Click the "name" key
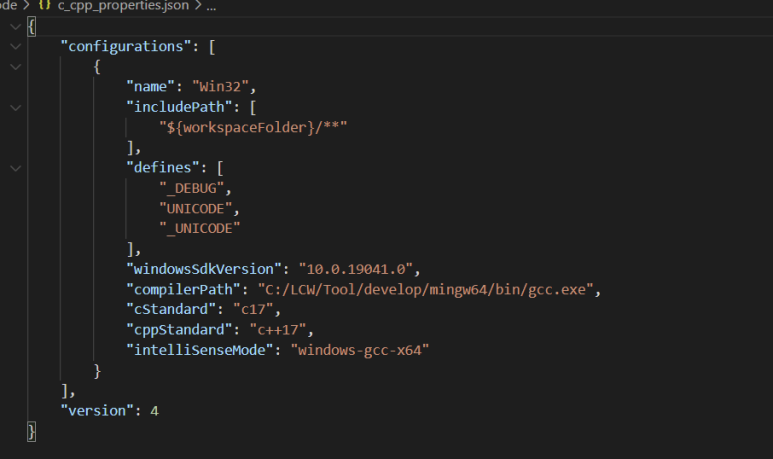This screenshot has width=773, height=459. pos(150,87)
